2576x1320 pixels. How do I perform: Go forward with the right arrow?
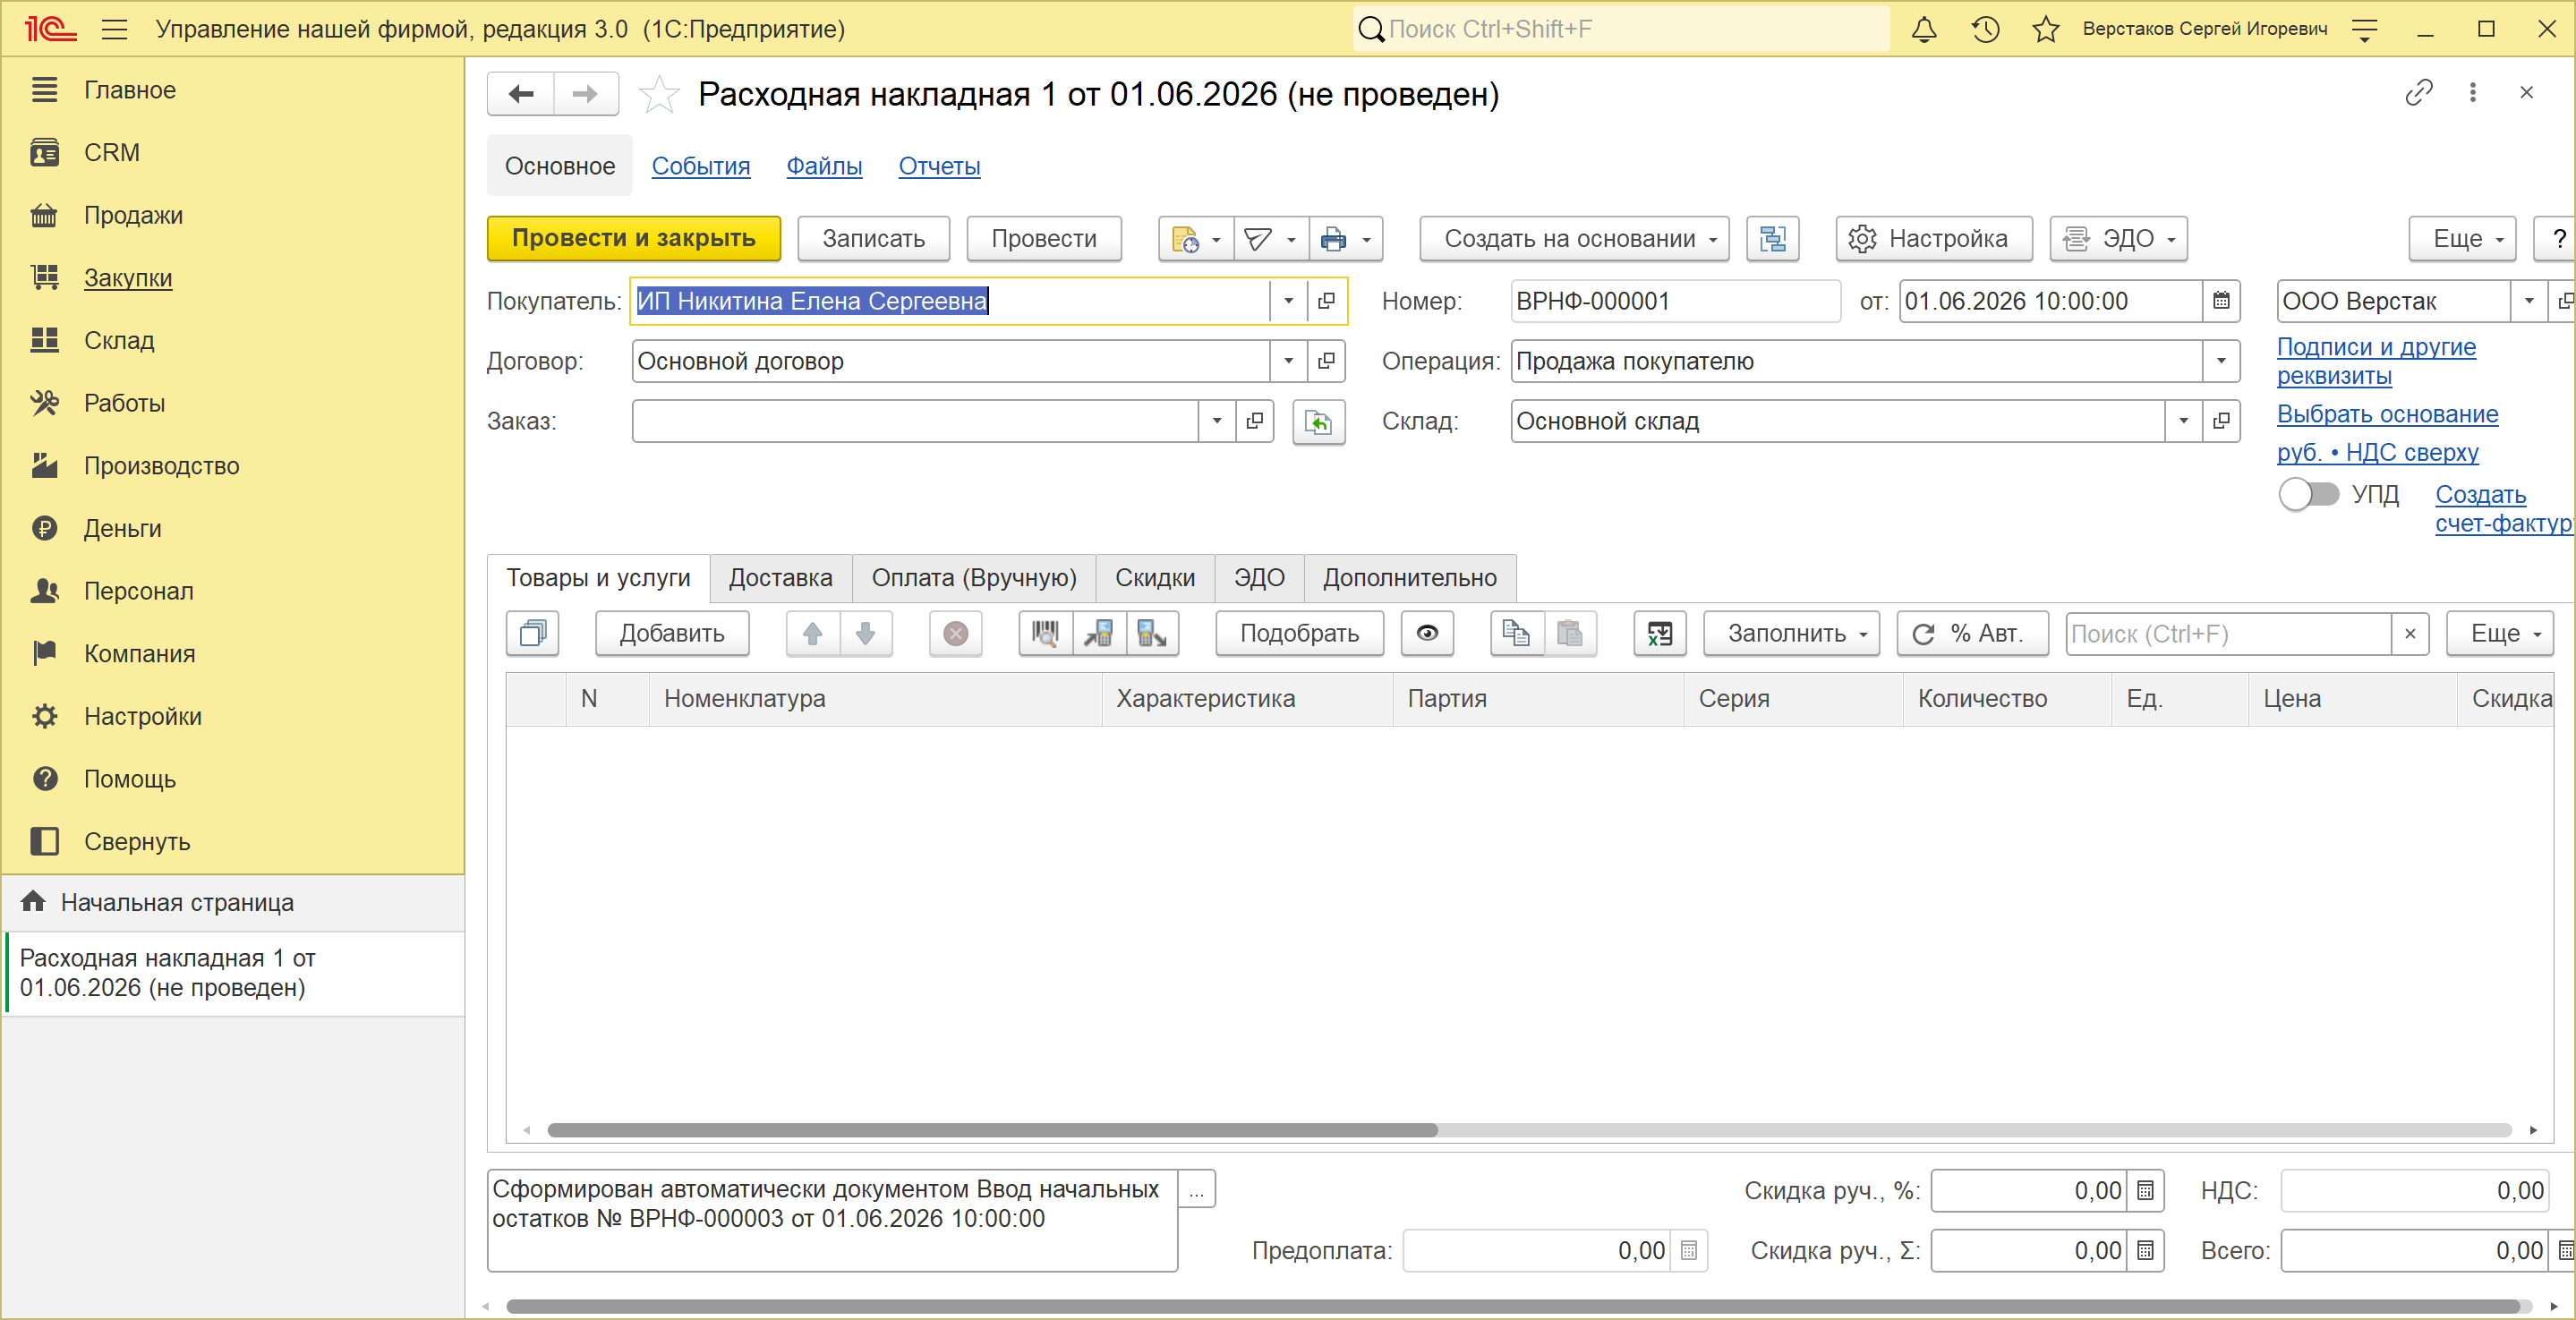point(585,94)
